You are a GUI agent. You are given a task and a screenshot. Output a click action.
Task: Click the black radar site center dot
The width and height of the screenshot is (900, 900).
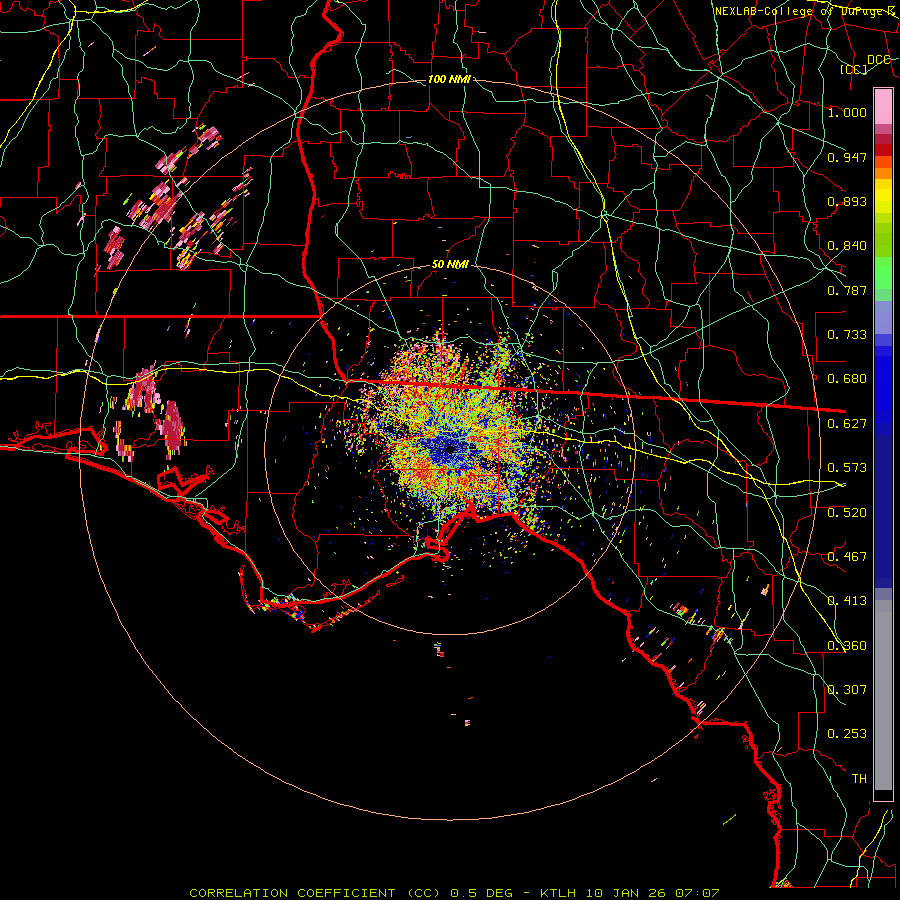point(450,449)
